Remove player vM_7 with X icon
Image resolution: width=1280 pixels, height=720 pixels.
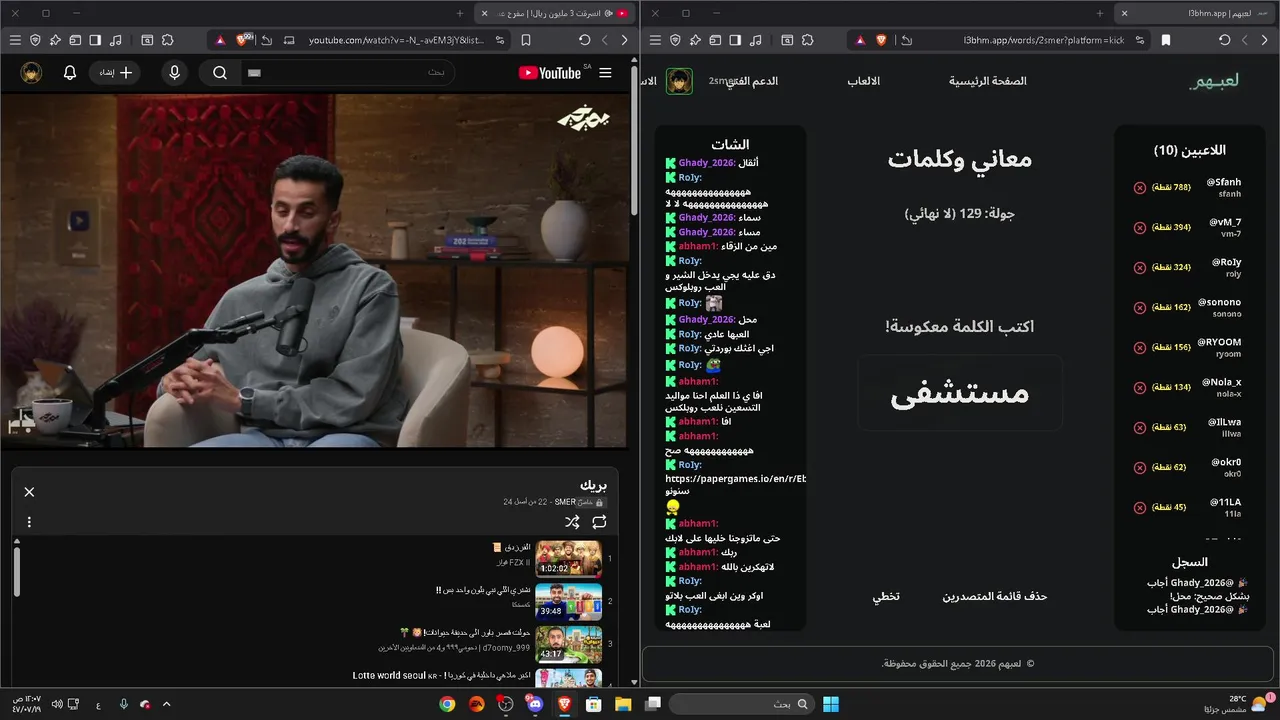(1139, 227)
